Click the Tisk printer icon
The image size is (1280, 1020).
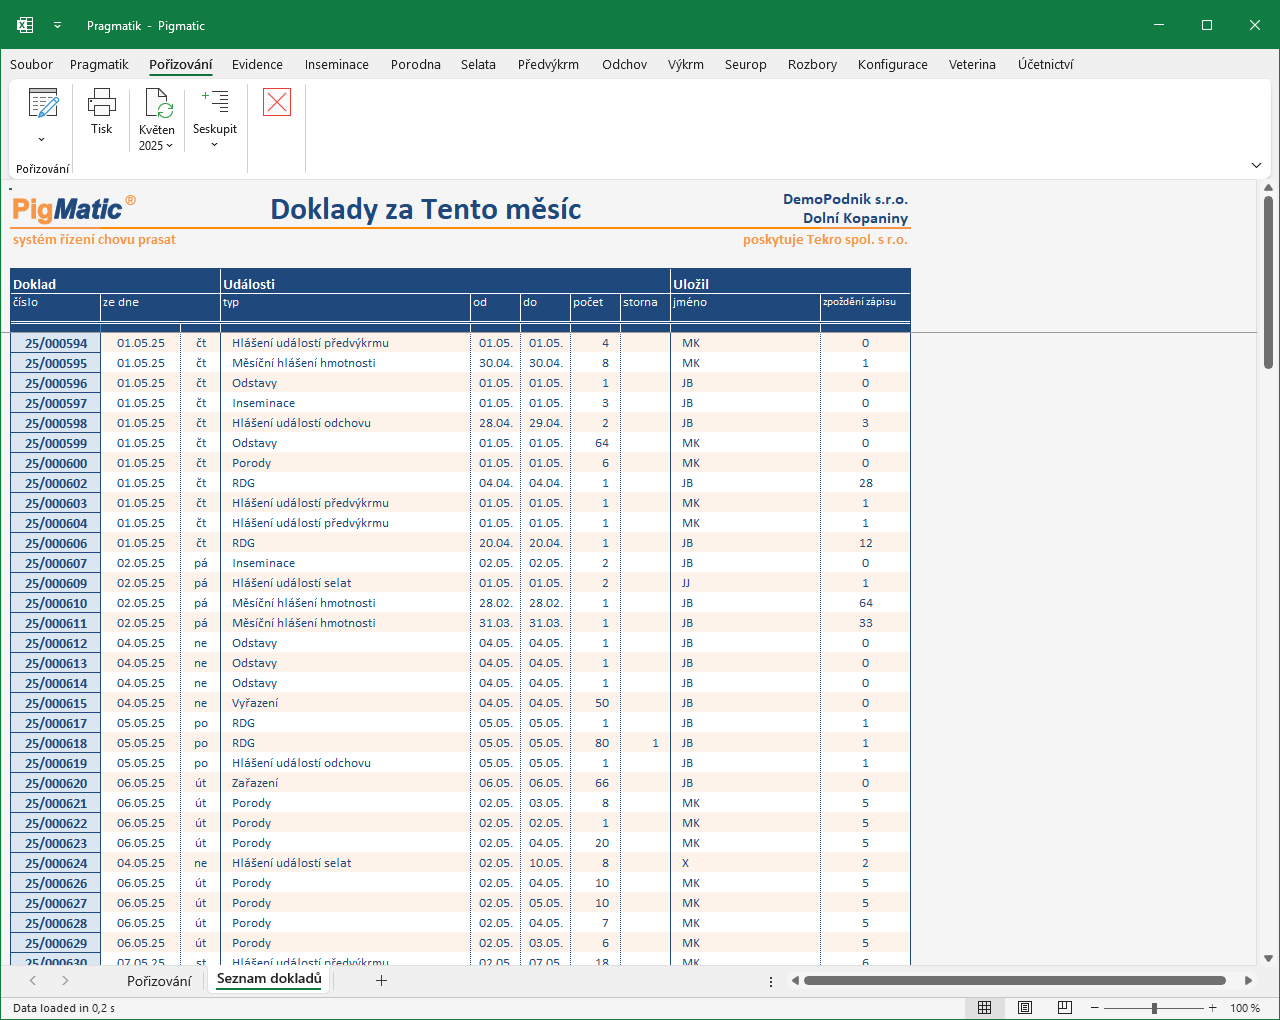click(x=101, y=102)
